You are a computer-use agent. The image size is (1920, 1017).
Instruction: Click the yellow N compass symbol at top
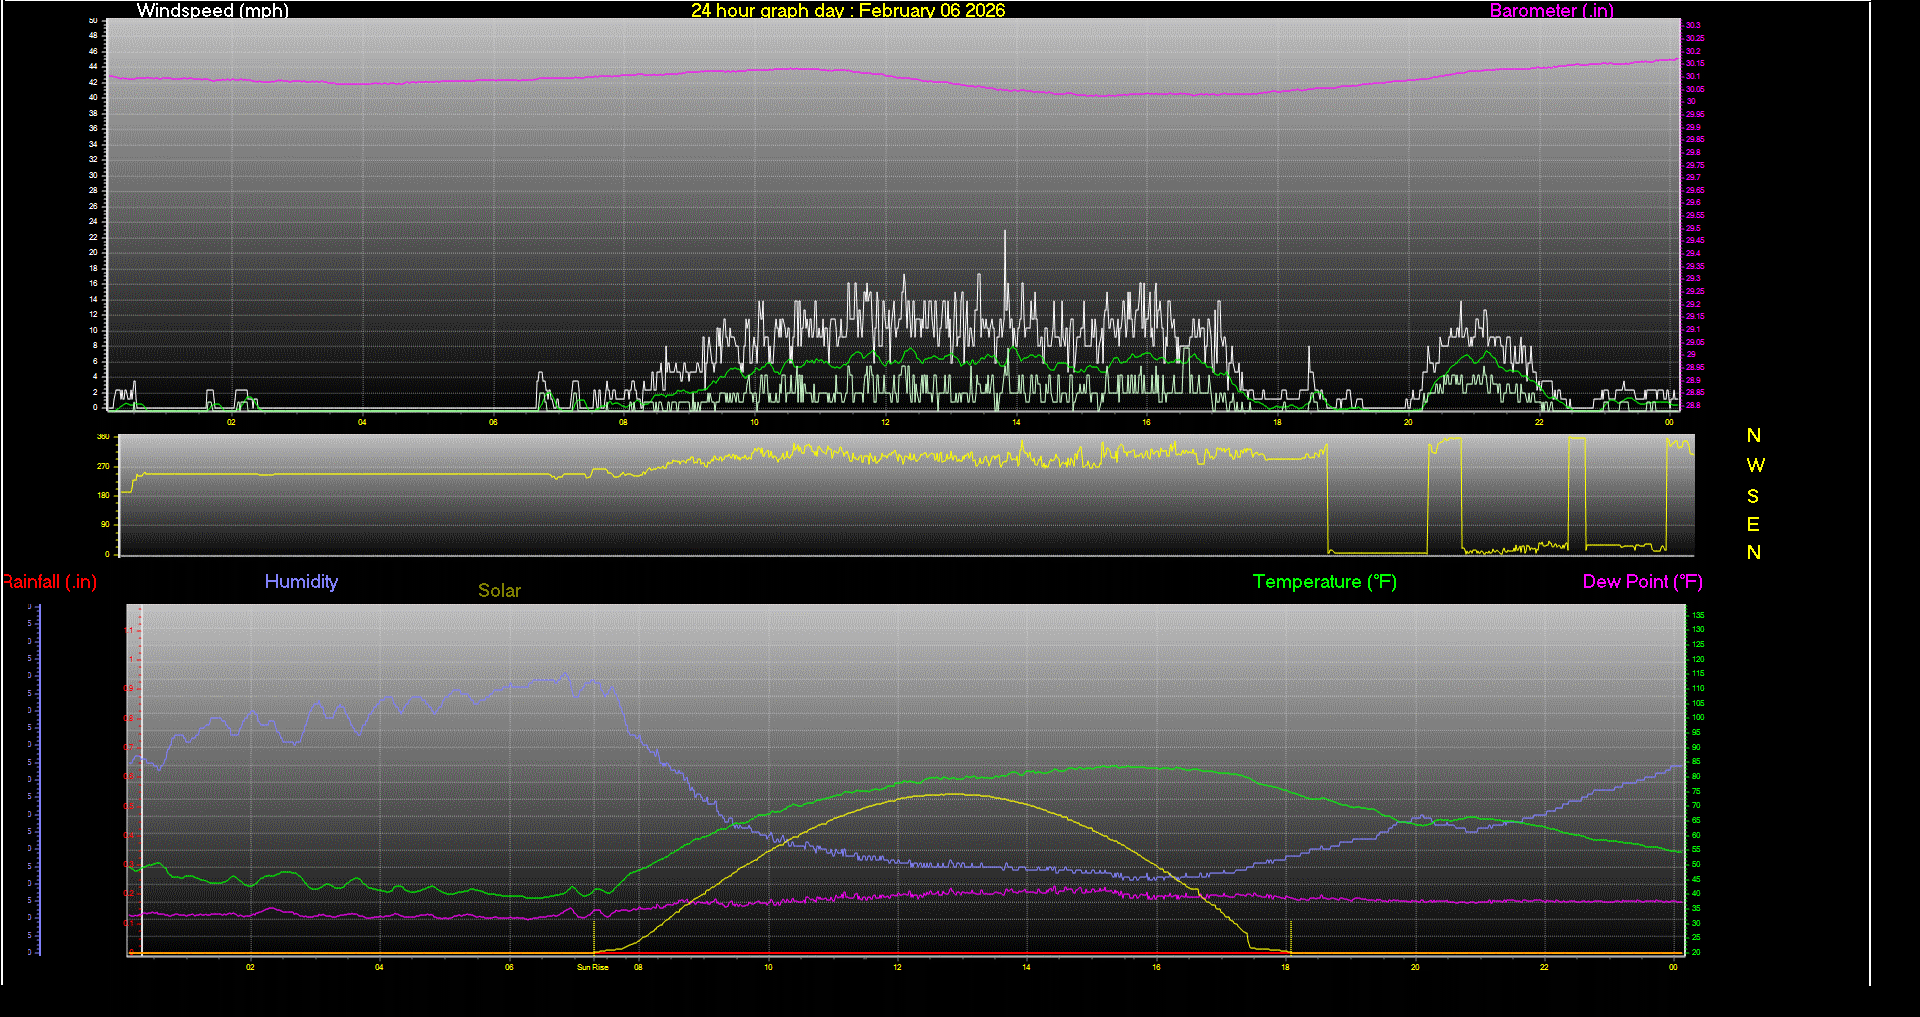(x=1753, y=435)
